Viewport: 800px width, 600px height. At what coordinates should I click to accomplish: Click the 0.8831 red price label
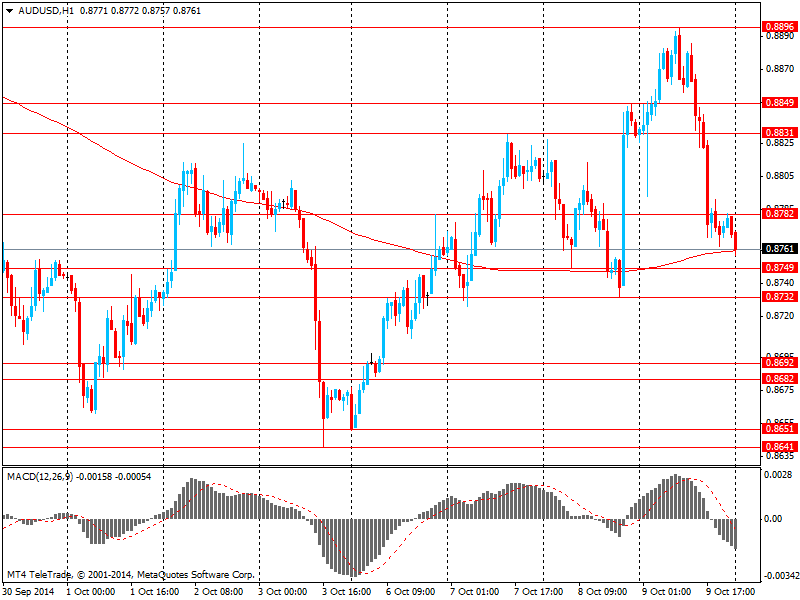click(x=778, y=133)
